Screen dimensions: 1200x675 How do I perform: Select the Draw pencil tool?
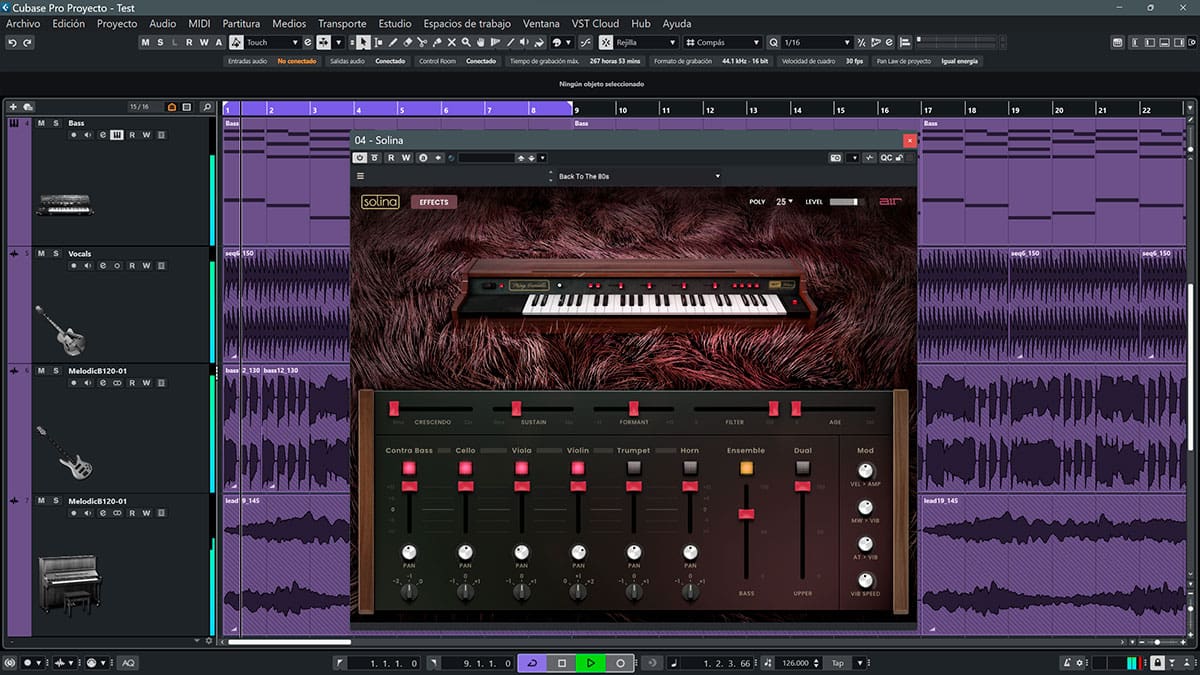[x=393, y=43]
